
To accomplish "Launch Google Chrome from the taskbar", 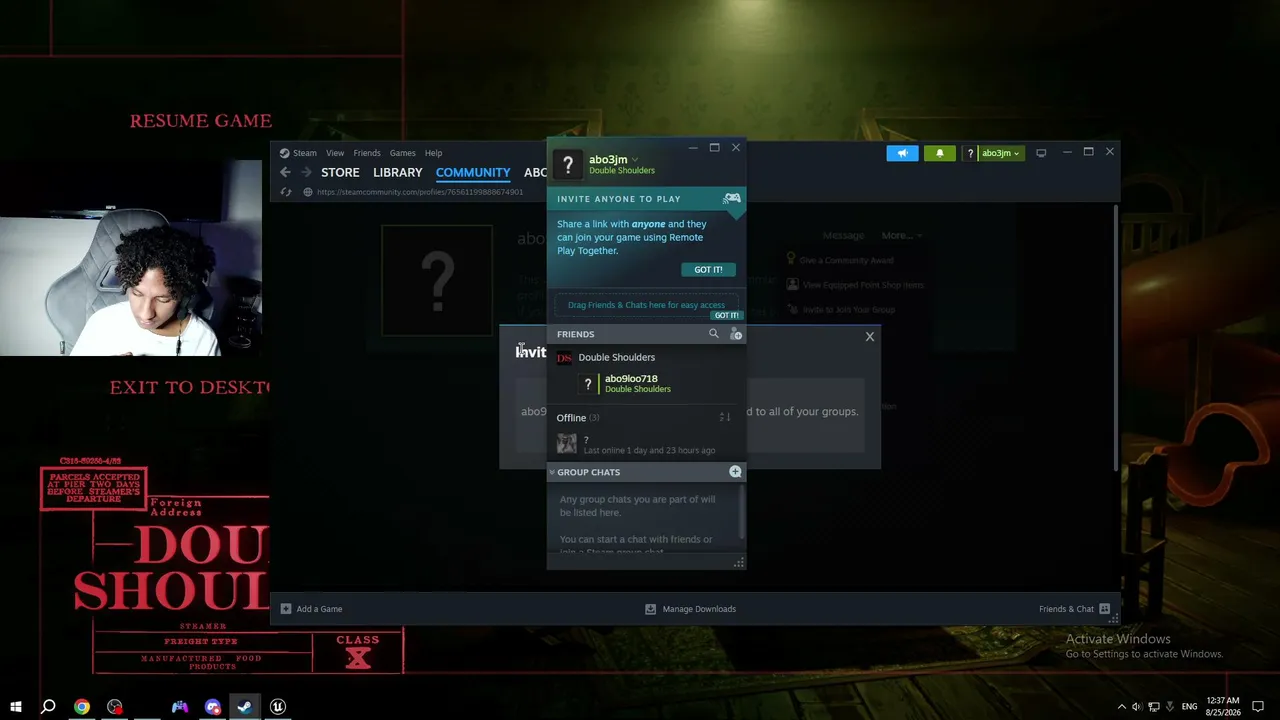I will pos(82,707).
